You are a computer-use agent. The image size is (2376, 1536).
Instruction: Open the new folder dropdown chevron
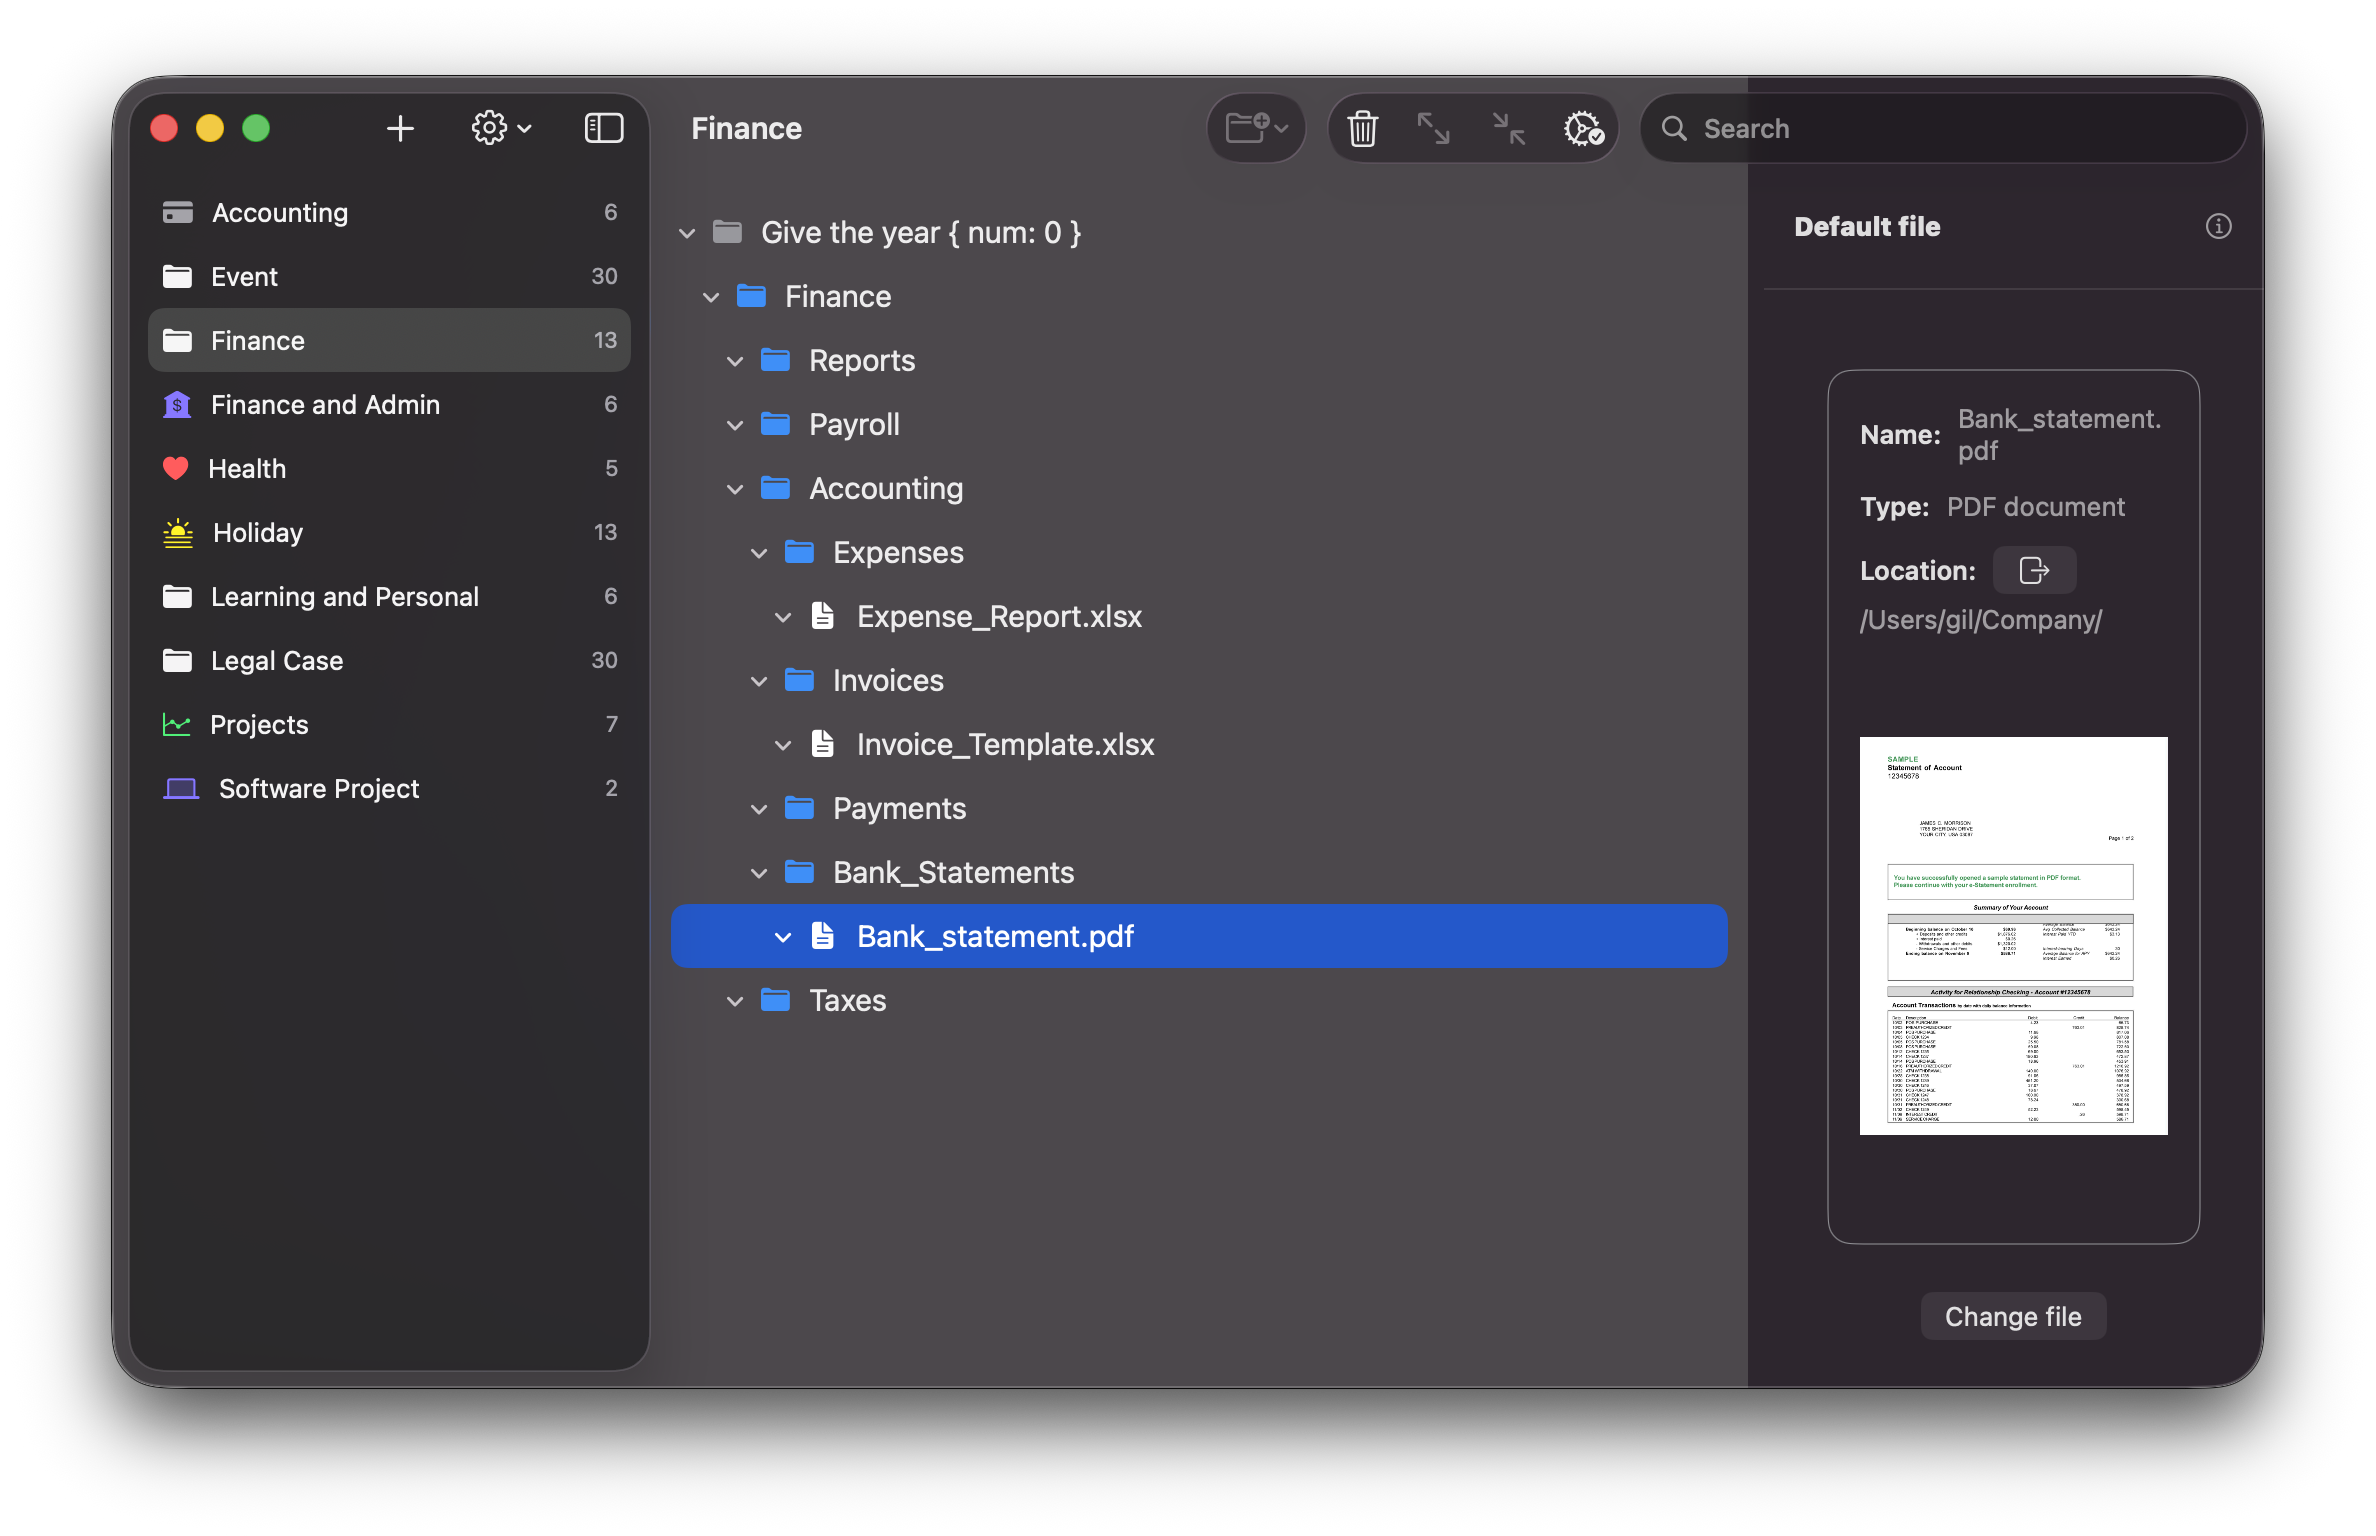tap(1280, 128)
